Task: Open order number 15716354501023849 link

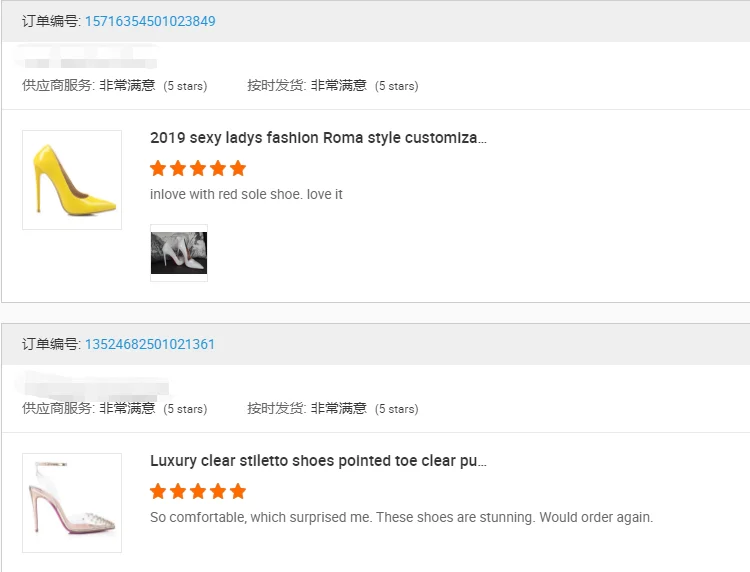Action: (x=150, y=21)
